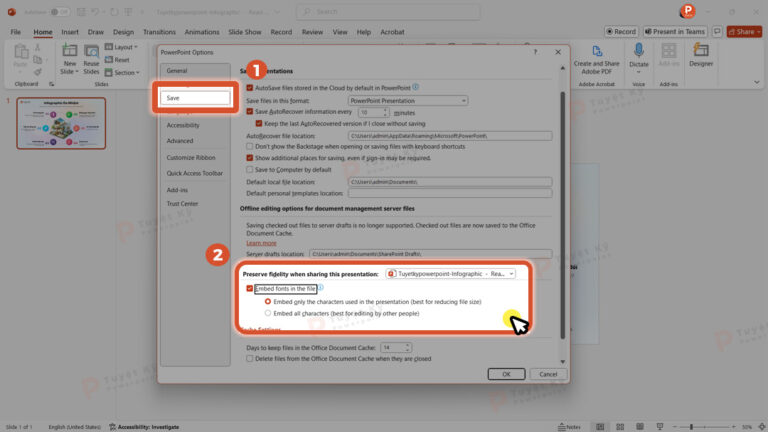Toggle Show additional places for saving checkbox
768x432 pixels.
click(x=250, y=158)
